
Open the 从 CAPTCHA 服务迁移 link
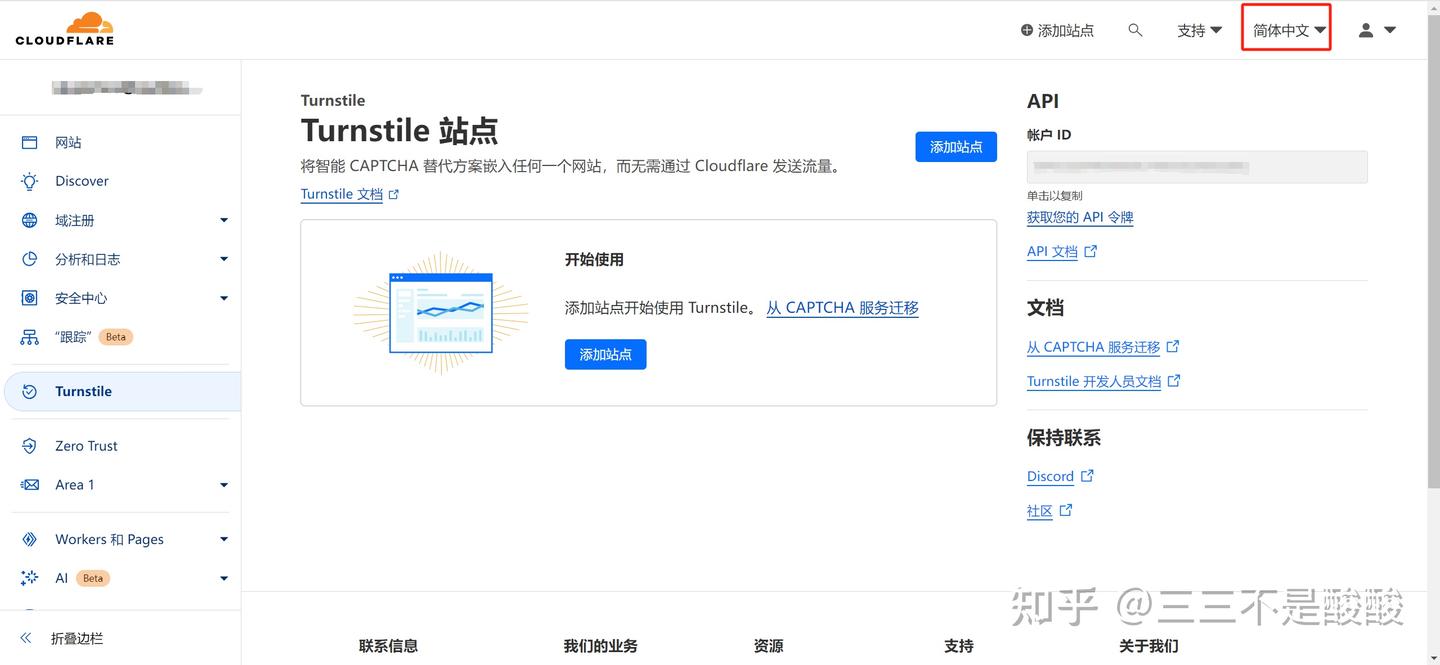[x=841, y=307]
